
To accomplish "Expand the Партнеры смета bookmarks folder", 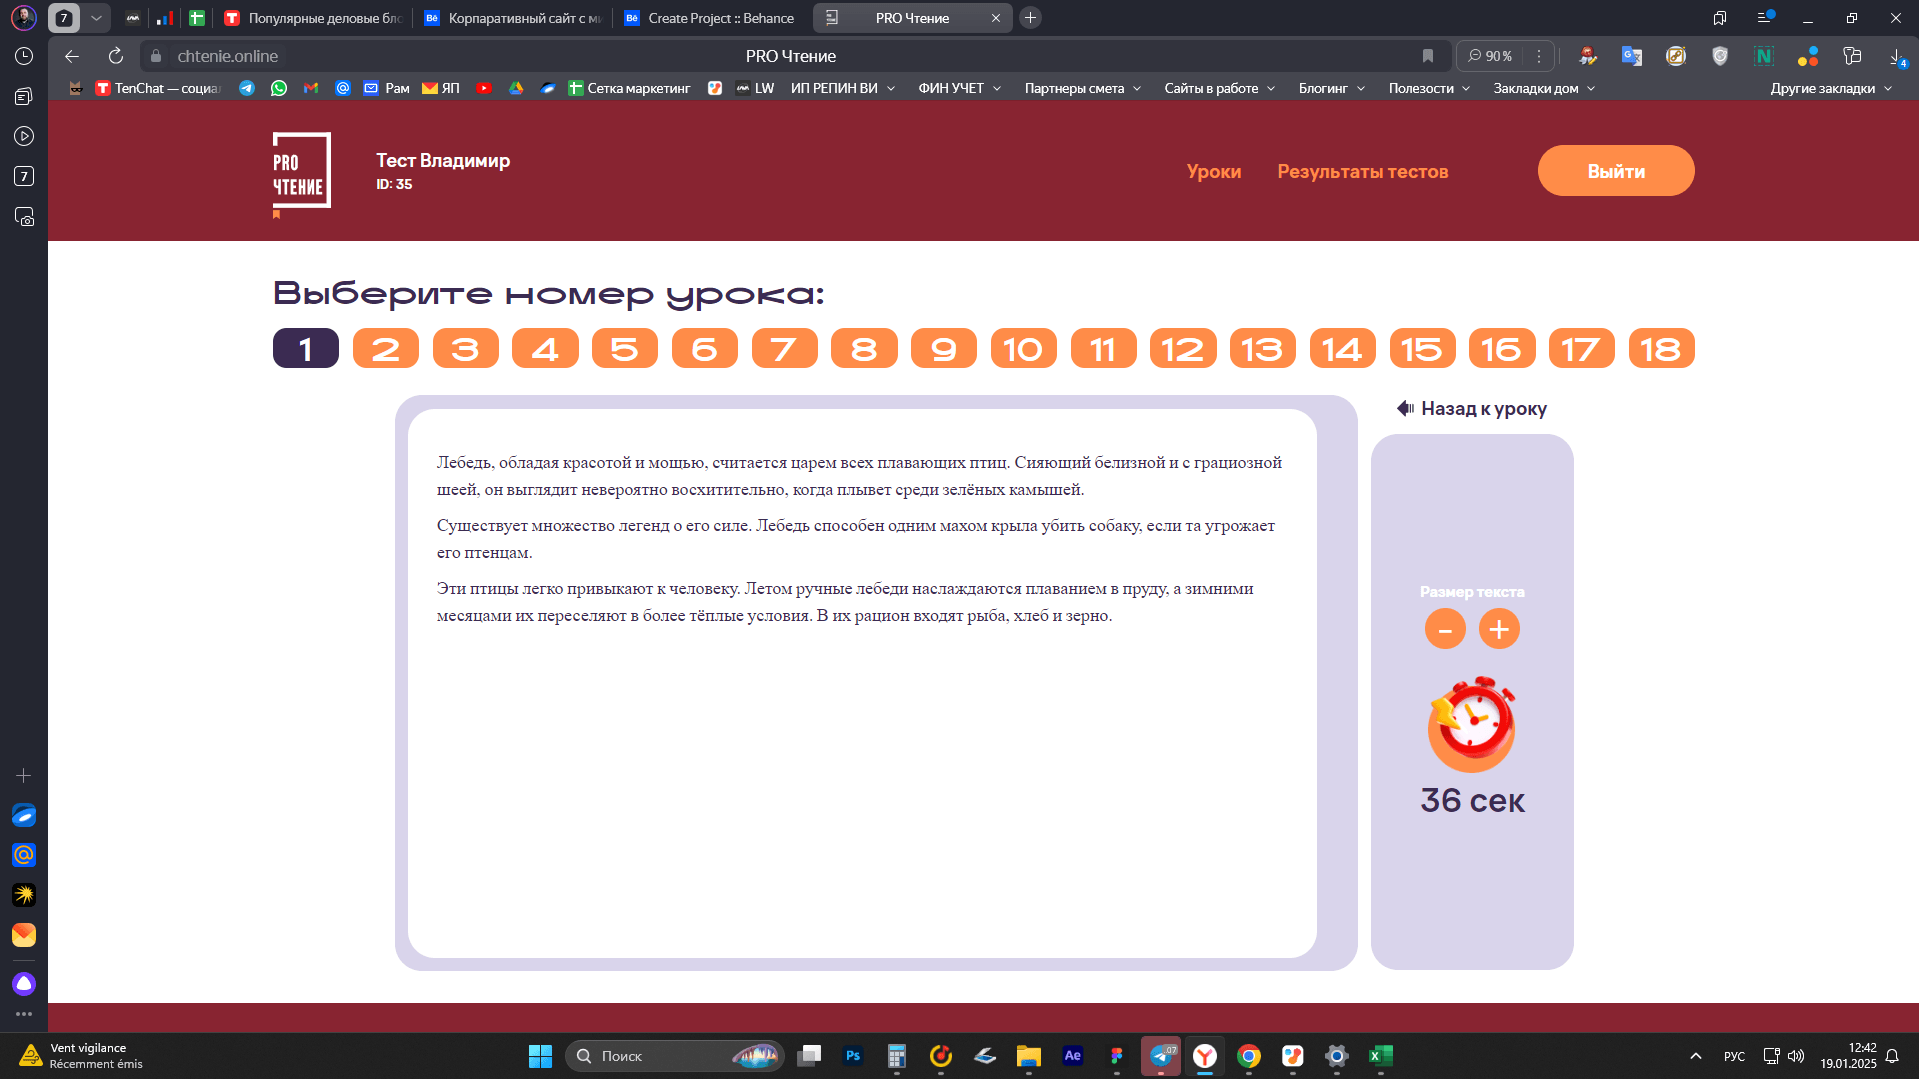I will 1083,88.
